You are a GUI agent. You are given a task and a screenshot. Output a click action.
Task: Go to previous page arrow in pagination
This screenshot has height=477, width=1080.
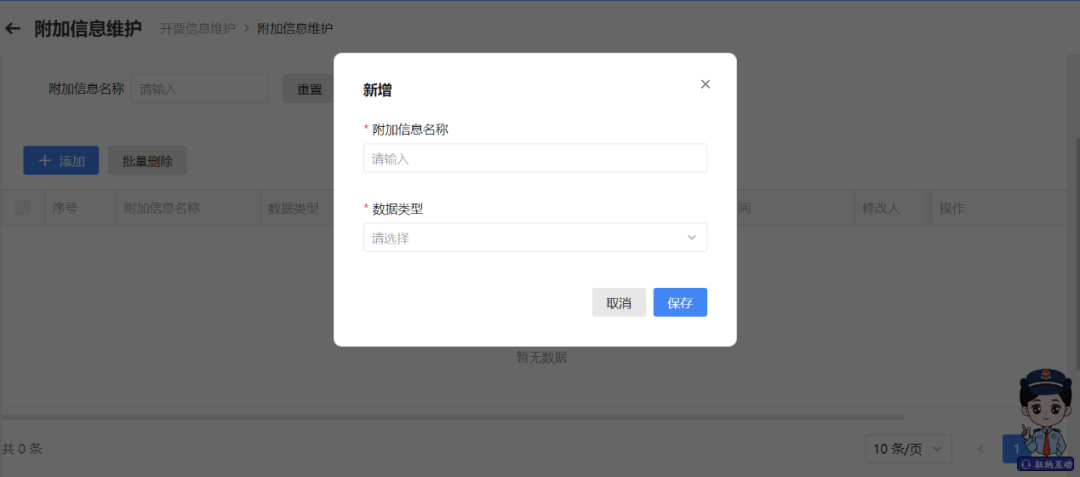pyautogui.click(x=981, y=449)
